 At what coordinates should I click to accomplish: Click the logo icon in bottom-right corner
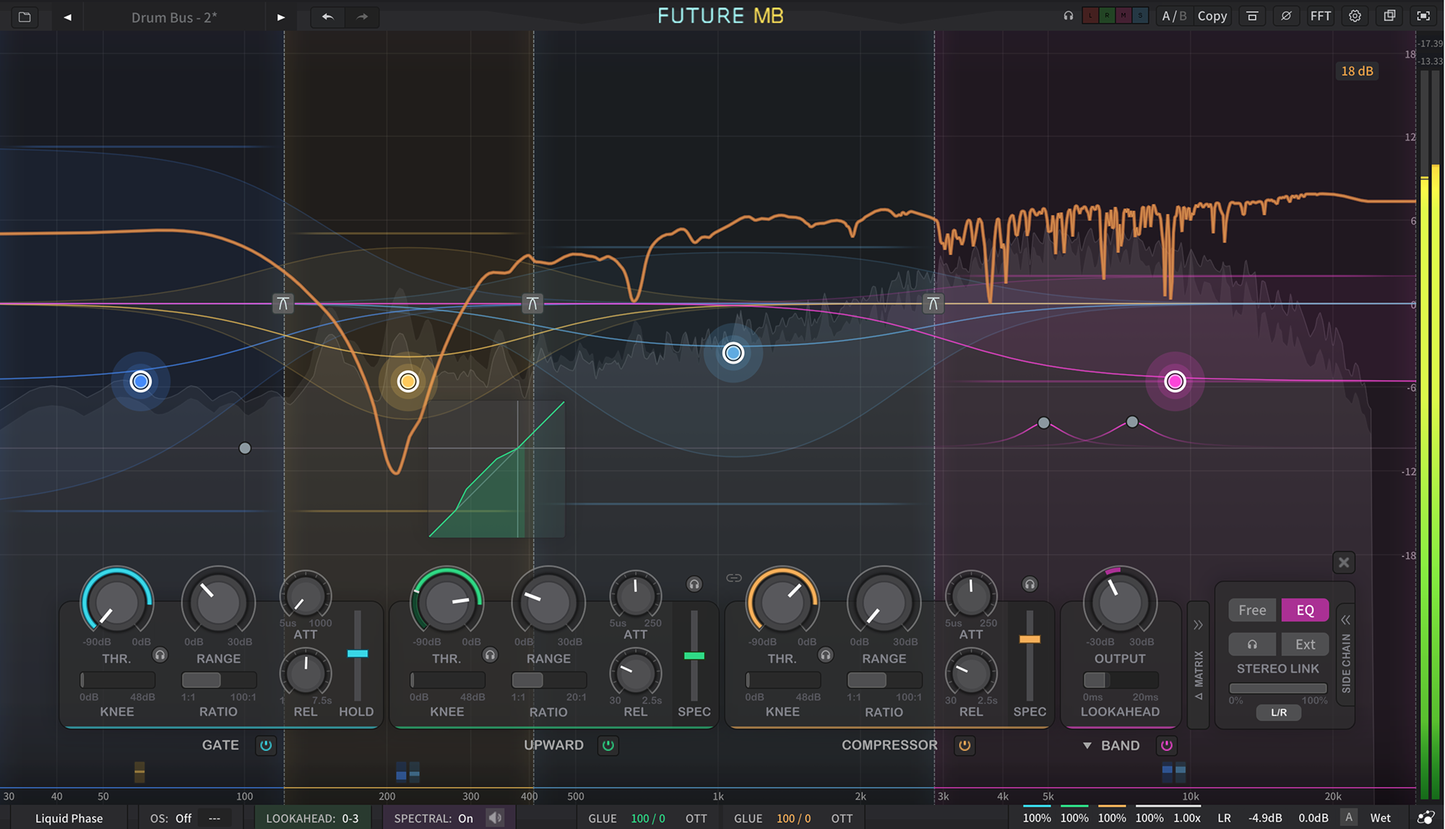click(x=1425, y=818)
